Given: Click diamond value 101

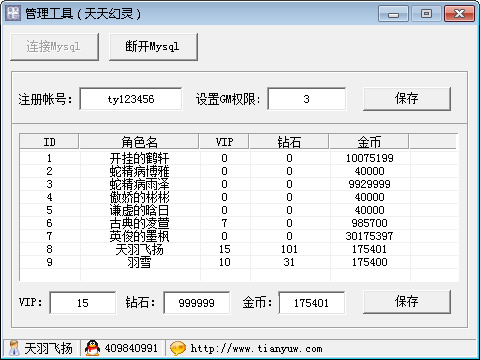Looking at the screenshot, I should click(x=289, y=249).
